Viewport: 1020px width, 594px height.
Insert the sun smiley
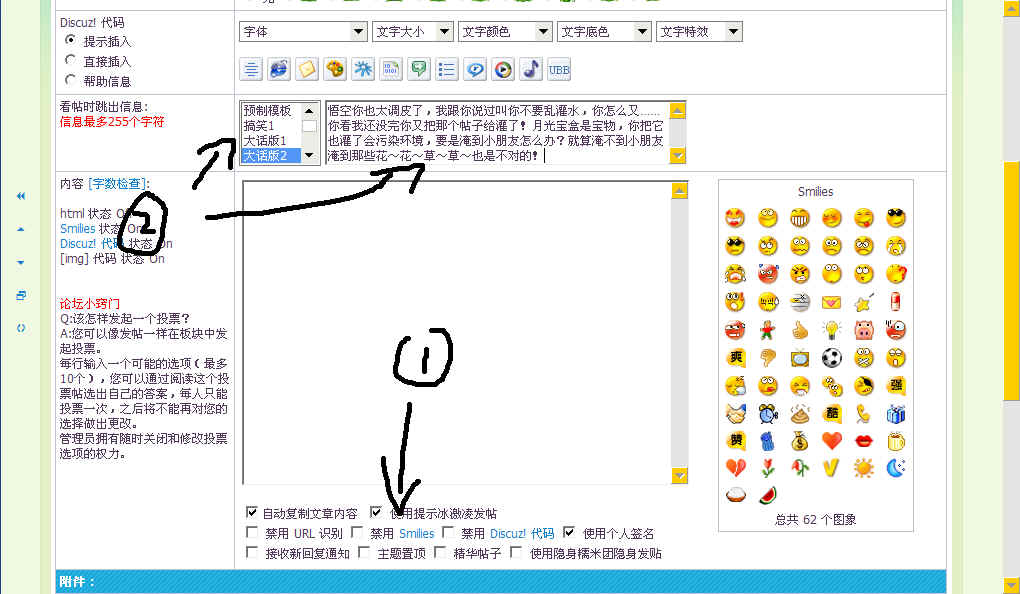(864, 467)
